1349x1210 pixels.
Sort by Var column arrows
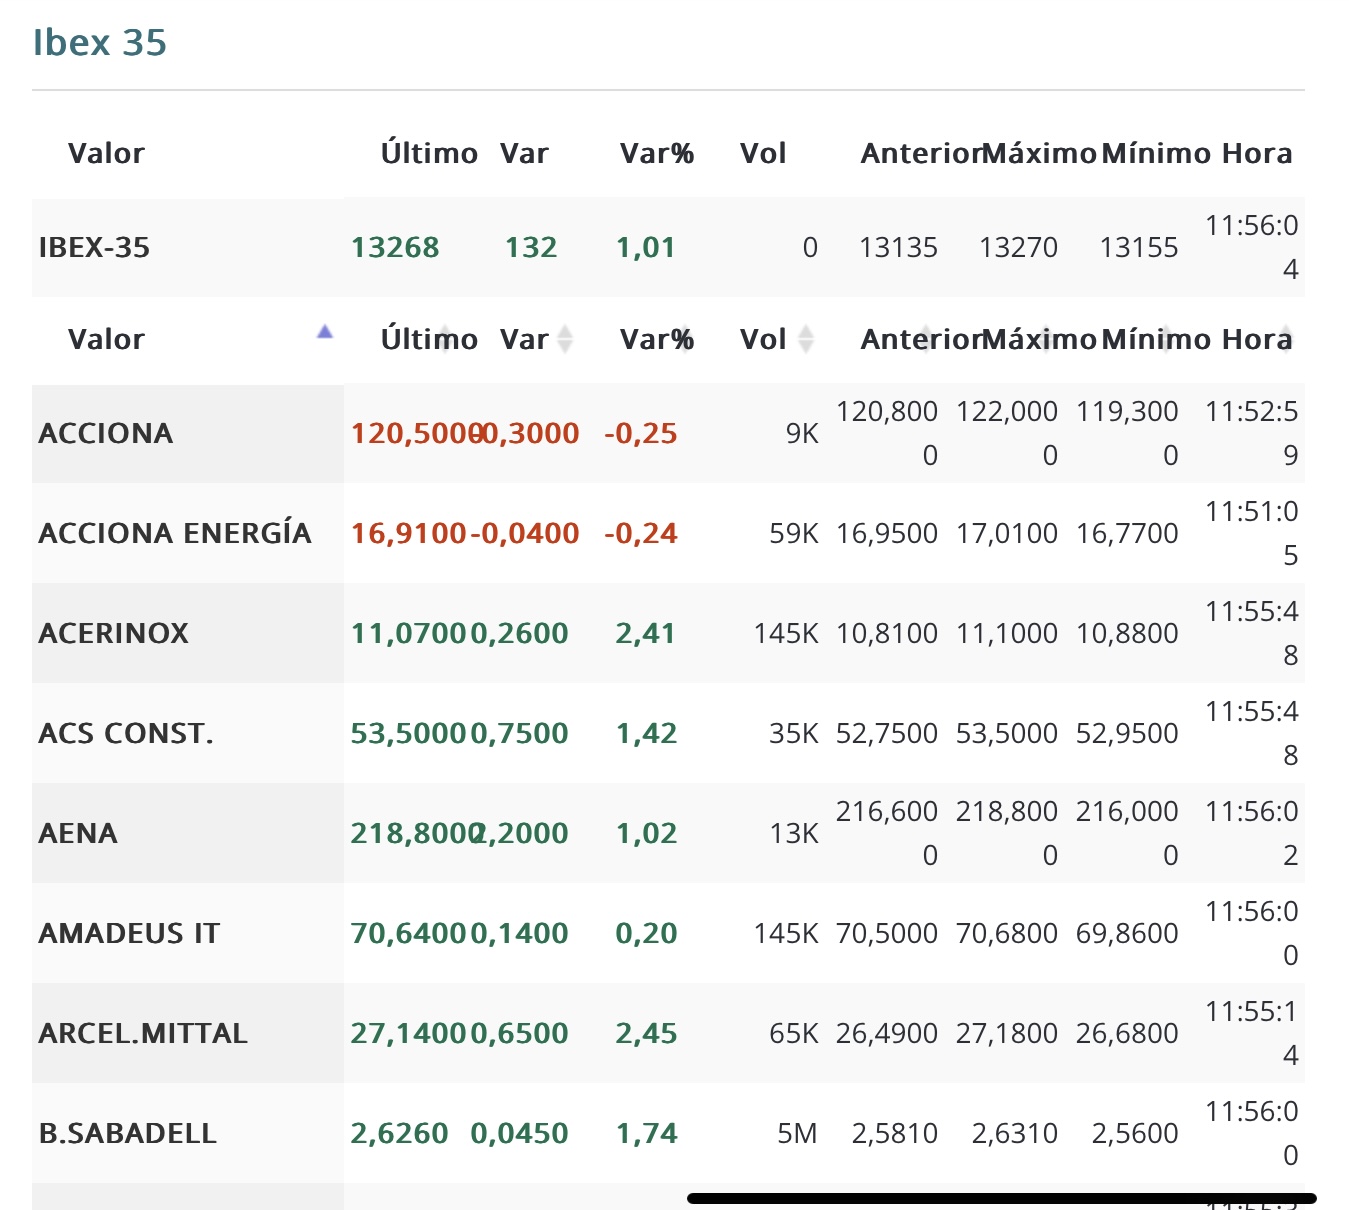565,339
